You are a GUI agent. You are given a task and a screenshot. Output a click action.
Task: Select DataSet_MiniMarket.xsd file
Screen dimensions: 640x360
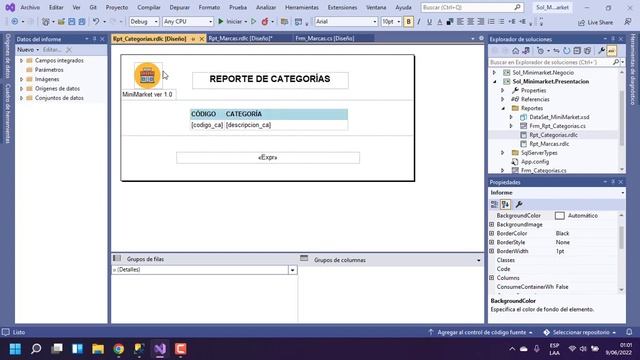point(559,117)
